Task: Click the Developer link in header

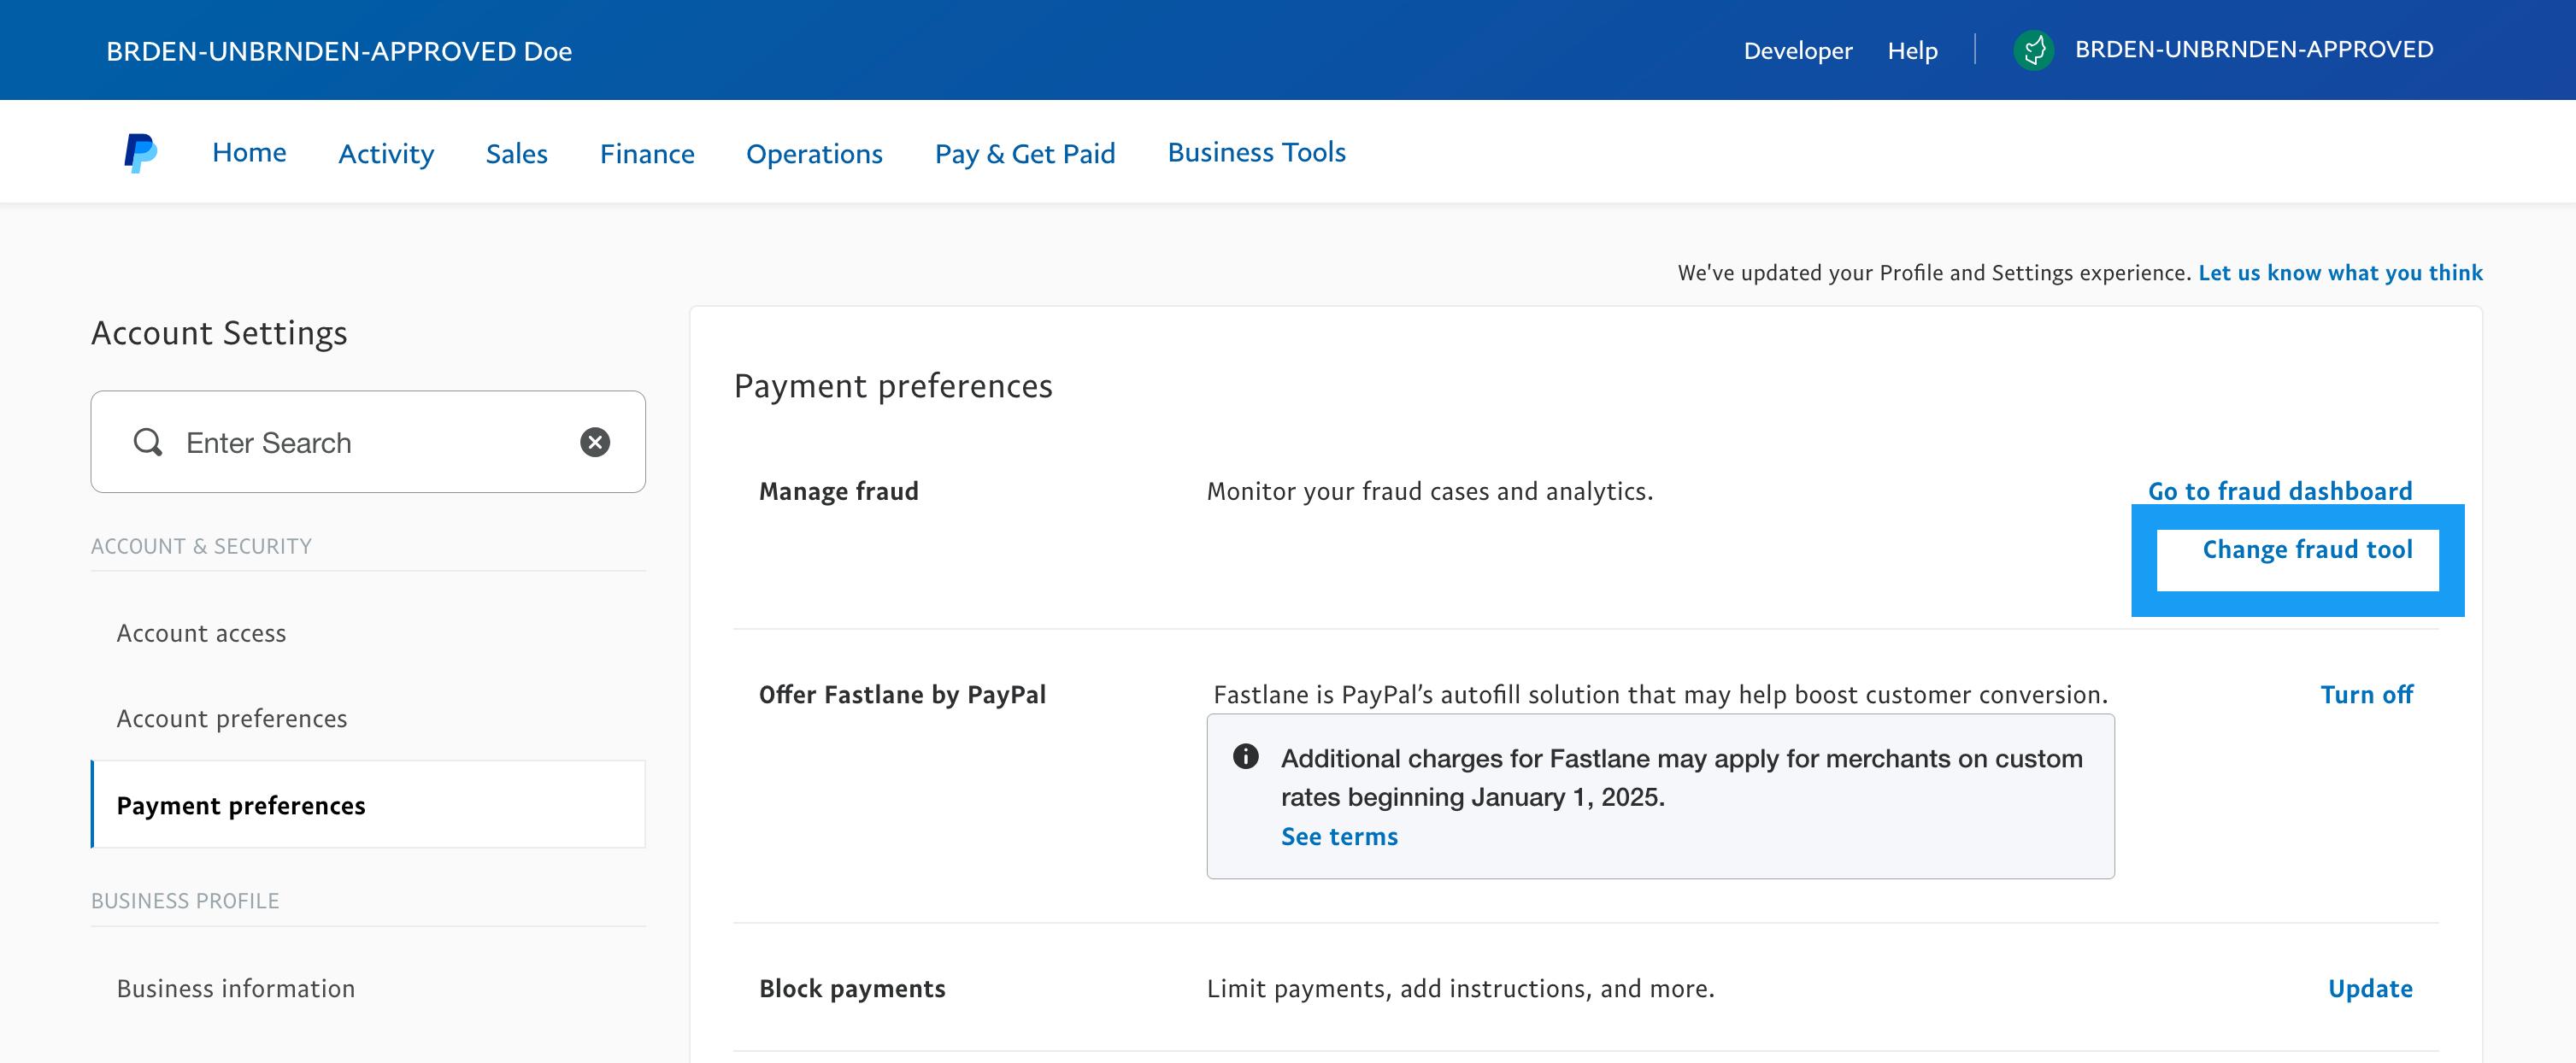Action: point(1797,51)
